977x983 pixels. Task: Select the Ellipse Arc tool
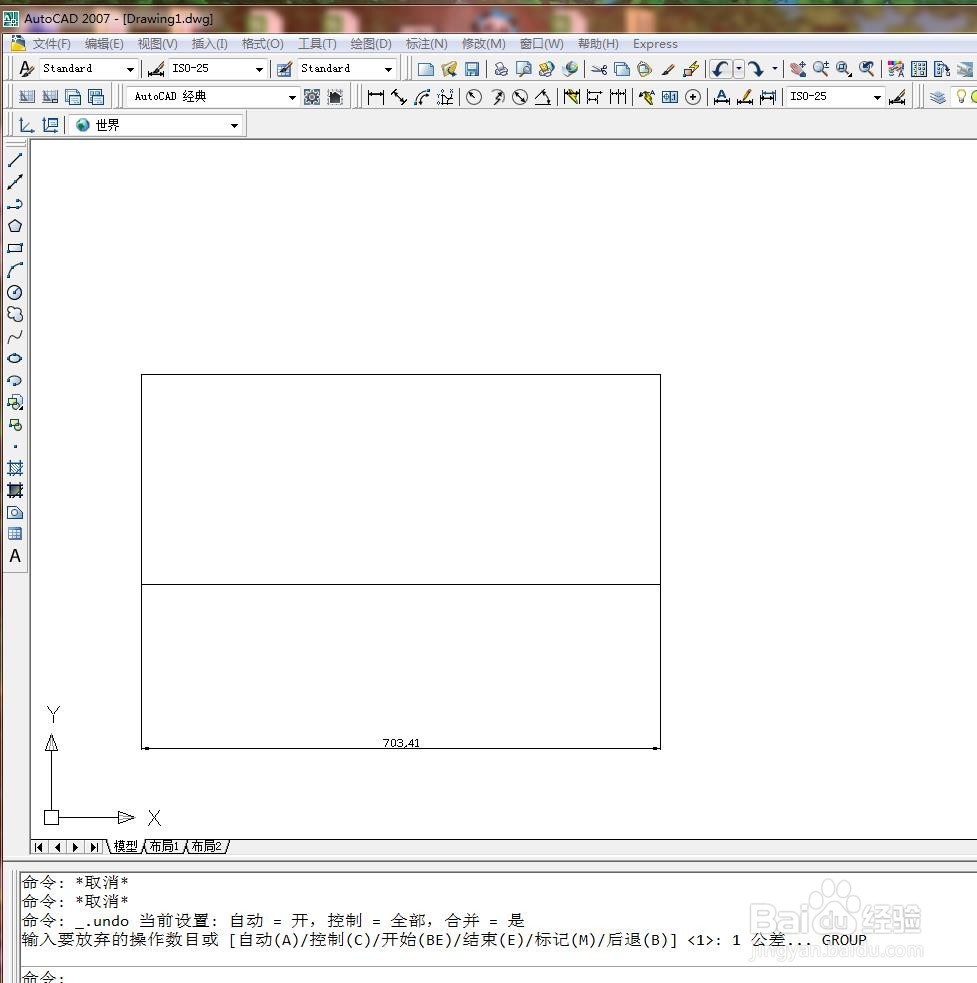click(15, 381)
